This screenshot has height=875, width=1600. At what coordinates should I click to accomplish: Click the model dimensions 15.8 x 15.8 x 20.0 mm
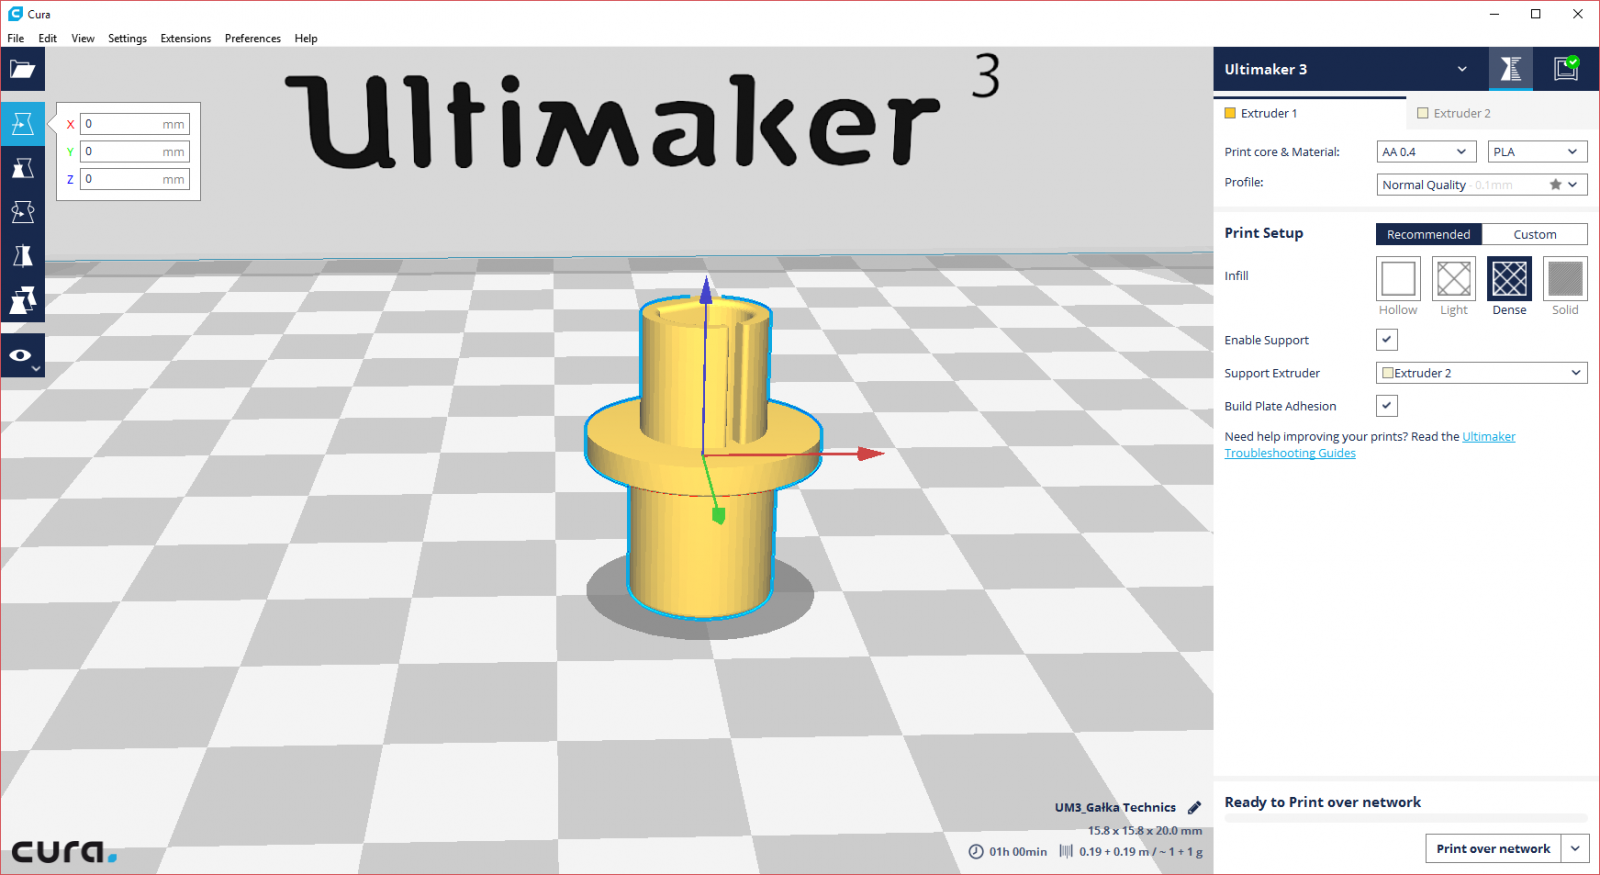pyautogui.click(x=1145, y=830)
